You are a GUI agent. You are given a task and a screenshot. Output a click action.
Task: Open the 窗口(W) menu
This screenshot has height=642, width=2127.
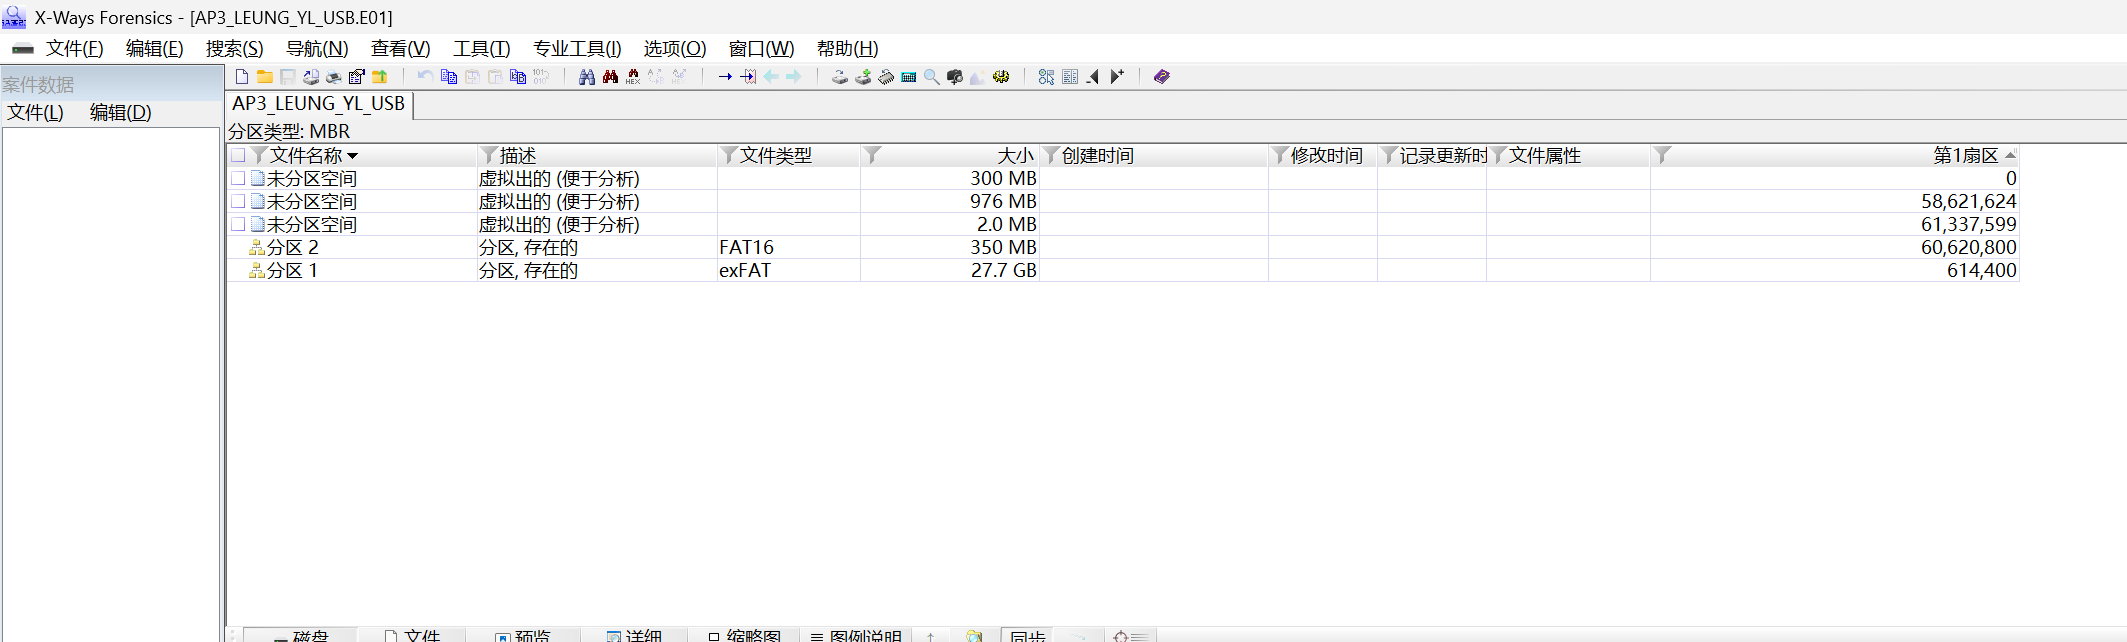762,48
